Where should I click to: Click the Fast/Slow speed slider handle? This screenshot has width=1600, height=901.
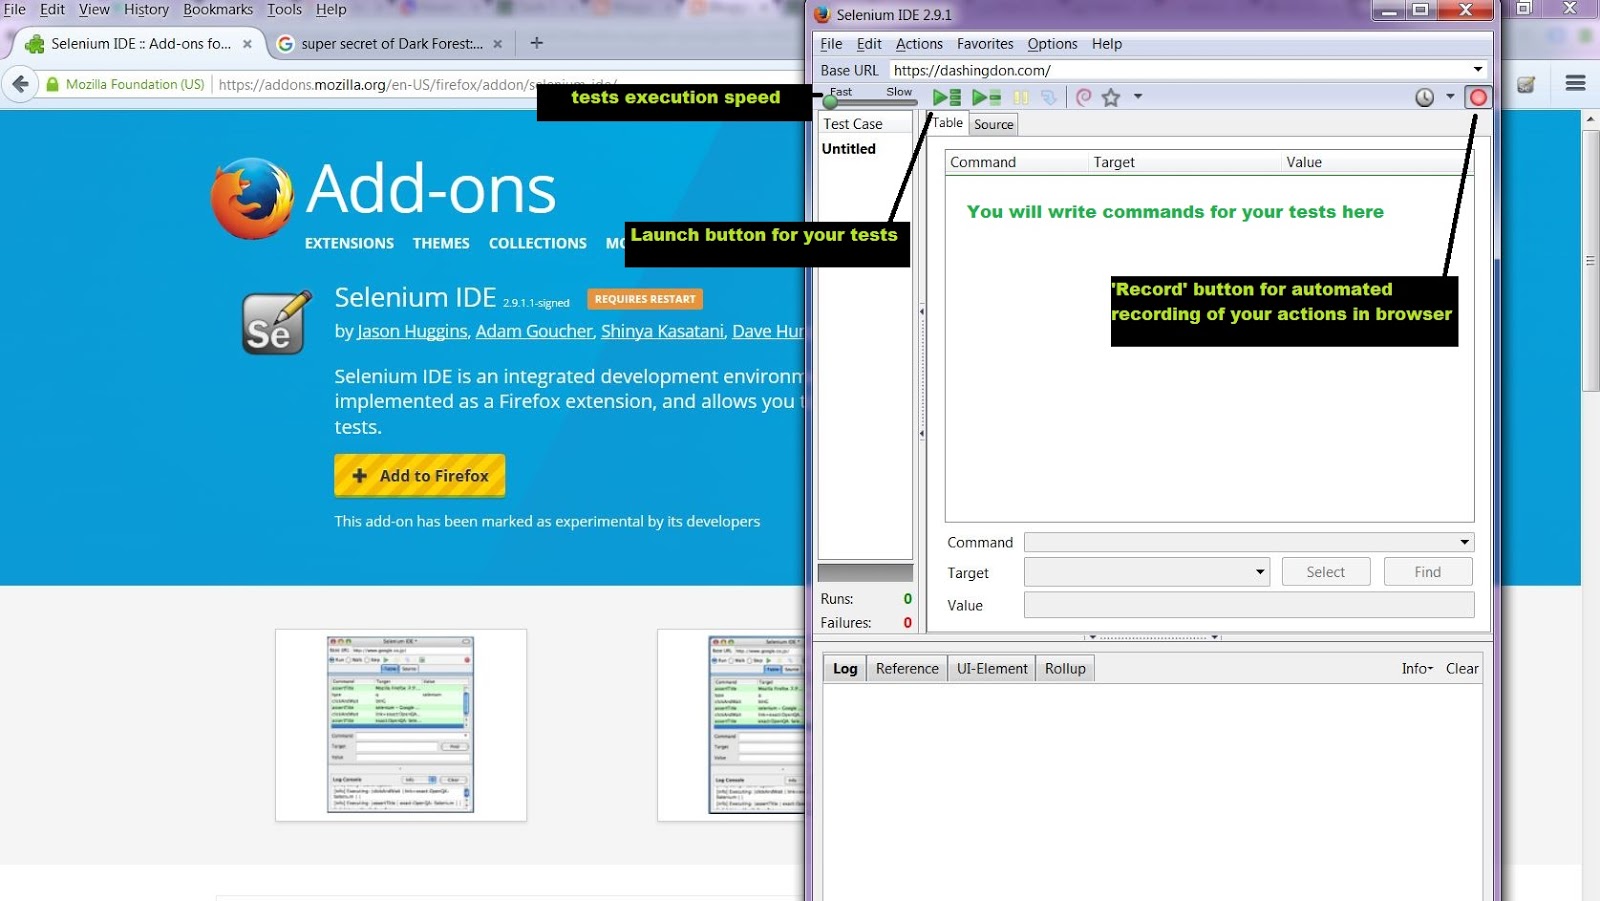point(830,101)
